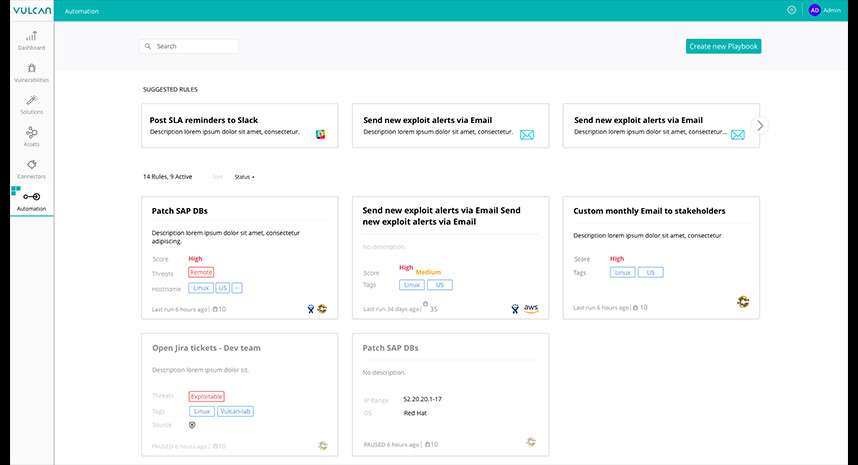
Task: Open the Status sort dropdown
Action: (x=245, y=177)
